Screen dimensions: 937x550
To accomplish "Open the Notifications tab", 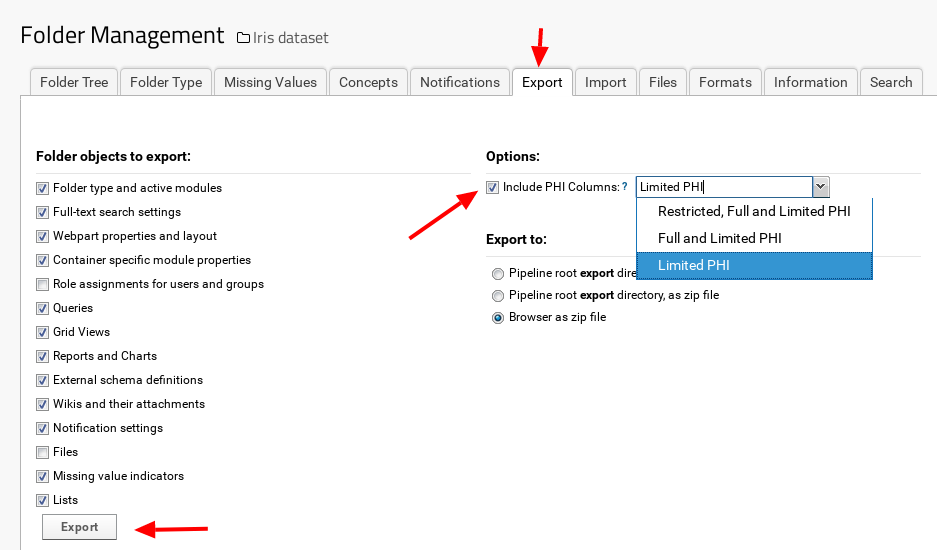I will pos(459,82).
